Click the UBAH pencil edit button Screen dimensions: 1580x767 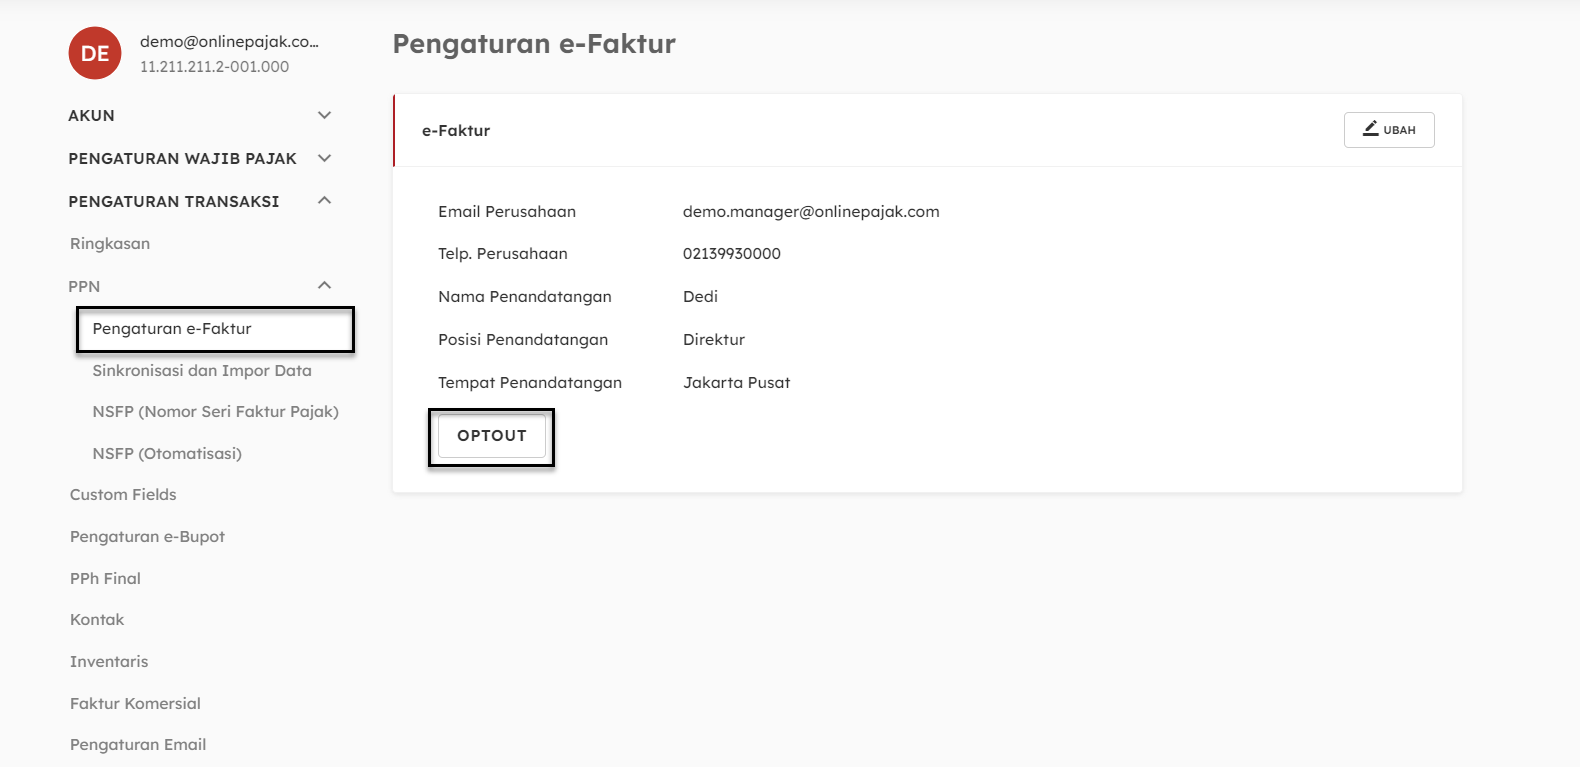pos(1389,130)
